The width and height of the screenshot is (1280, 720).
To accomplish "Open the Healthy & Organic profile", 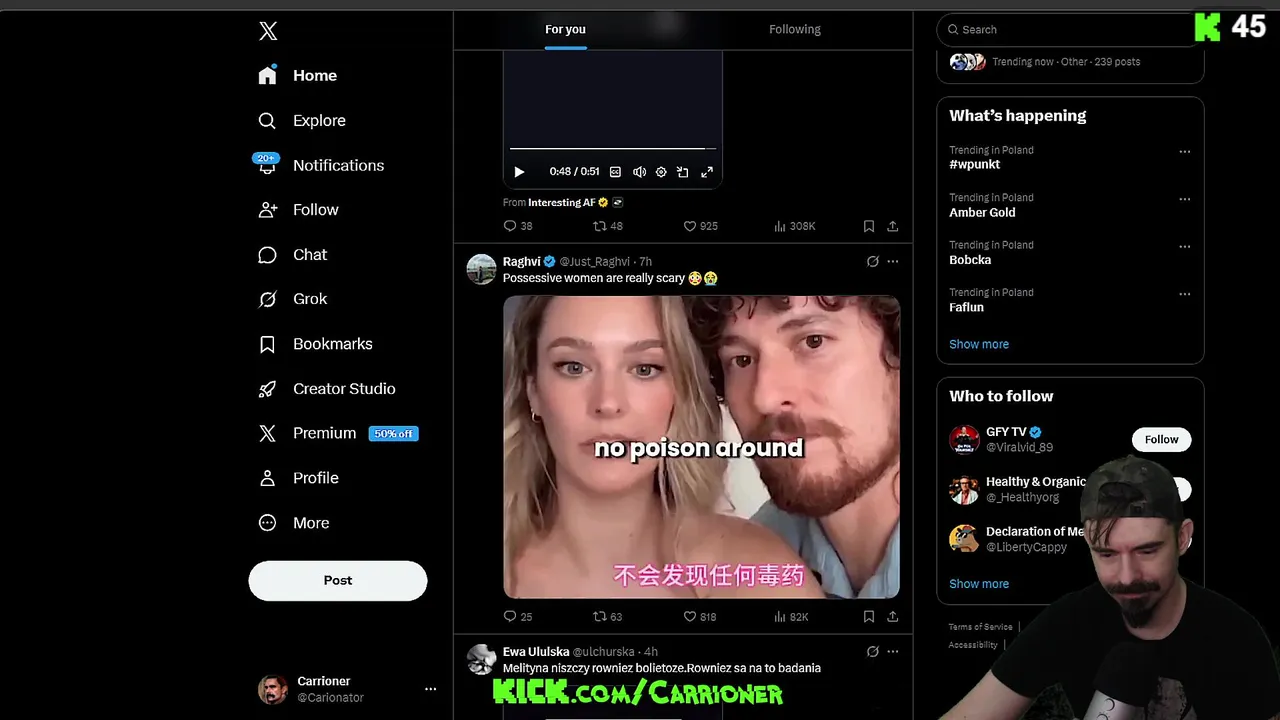I will [x=1035, y=482].
